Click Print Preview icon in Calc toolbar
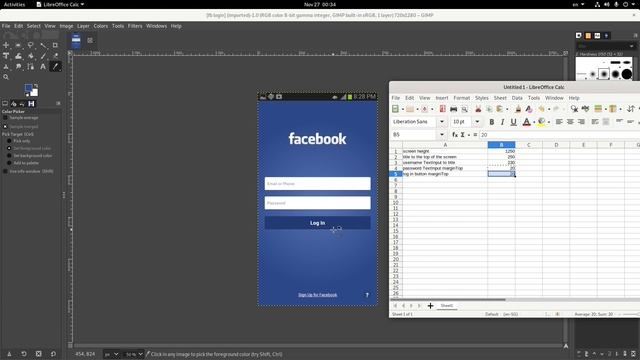The height and width of the screenshot is (360, 640). [464, 109]
